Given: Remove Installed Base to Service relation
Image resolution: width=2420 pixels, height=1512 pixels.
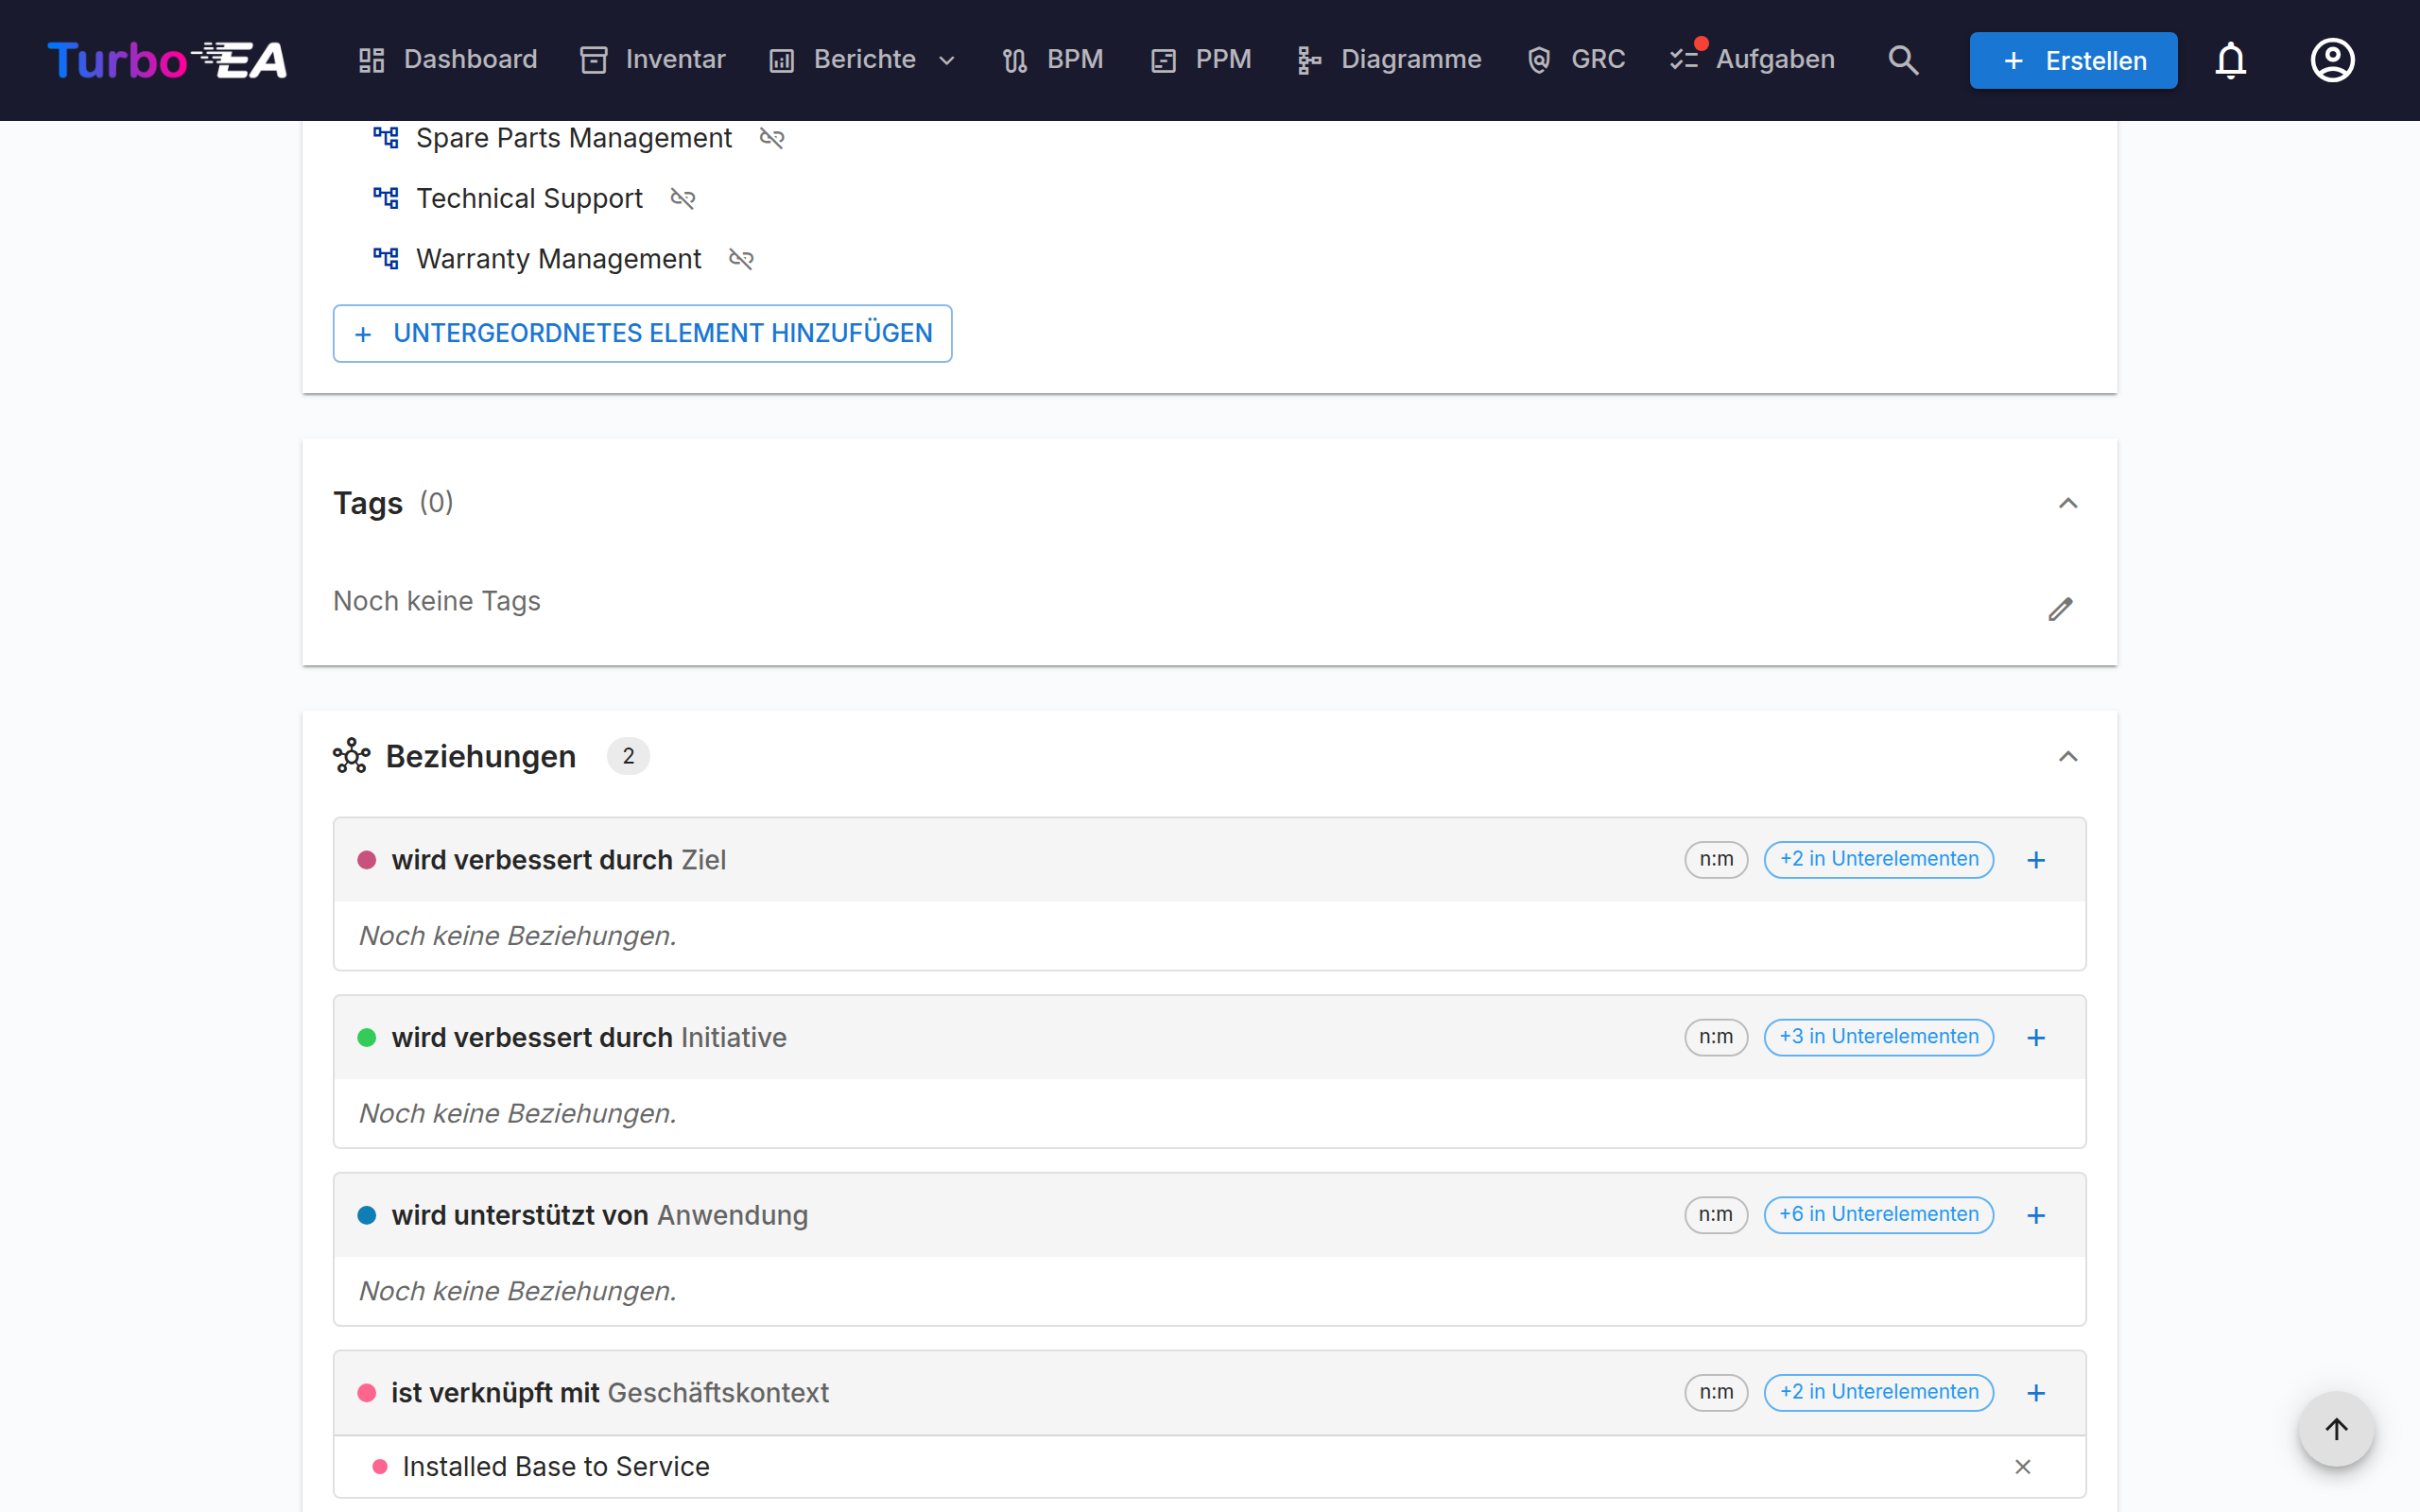Looking at the screenshot, I should (2022, 1467).
